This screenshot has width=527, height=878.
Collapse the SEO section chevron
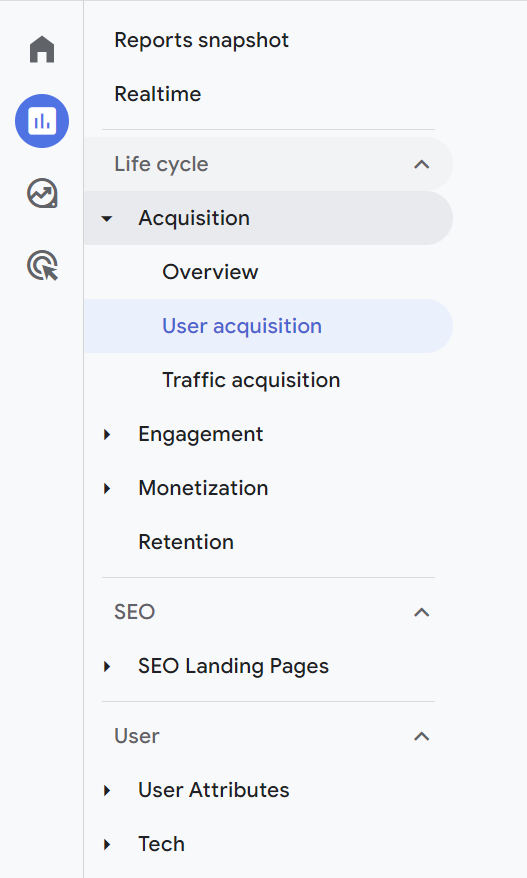(422, 612)
